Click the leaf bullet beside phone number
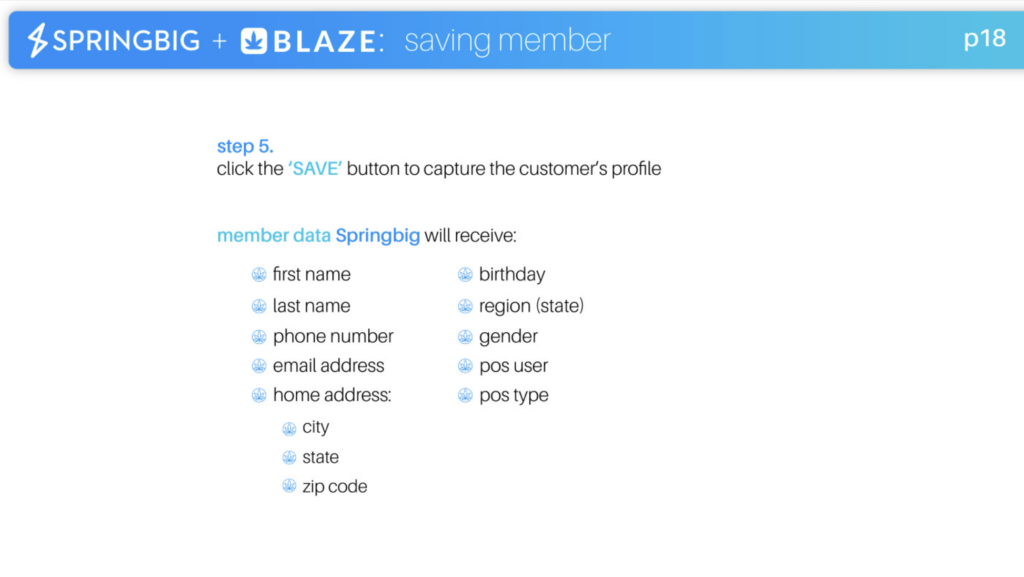The image size is (1024, 577). click(x=259, y=337)
